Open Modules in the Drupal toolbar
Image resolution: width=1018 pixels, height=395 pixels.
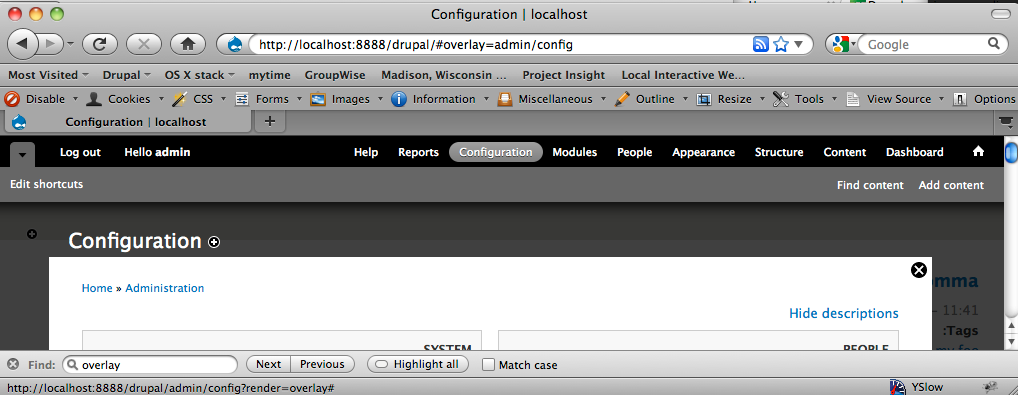pyautogui.click(x=575, y=152)
